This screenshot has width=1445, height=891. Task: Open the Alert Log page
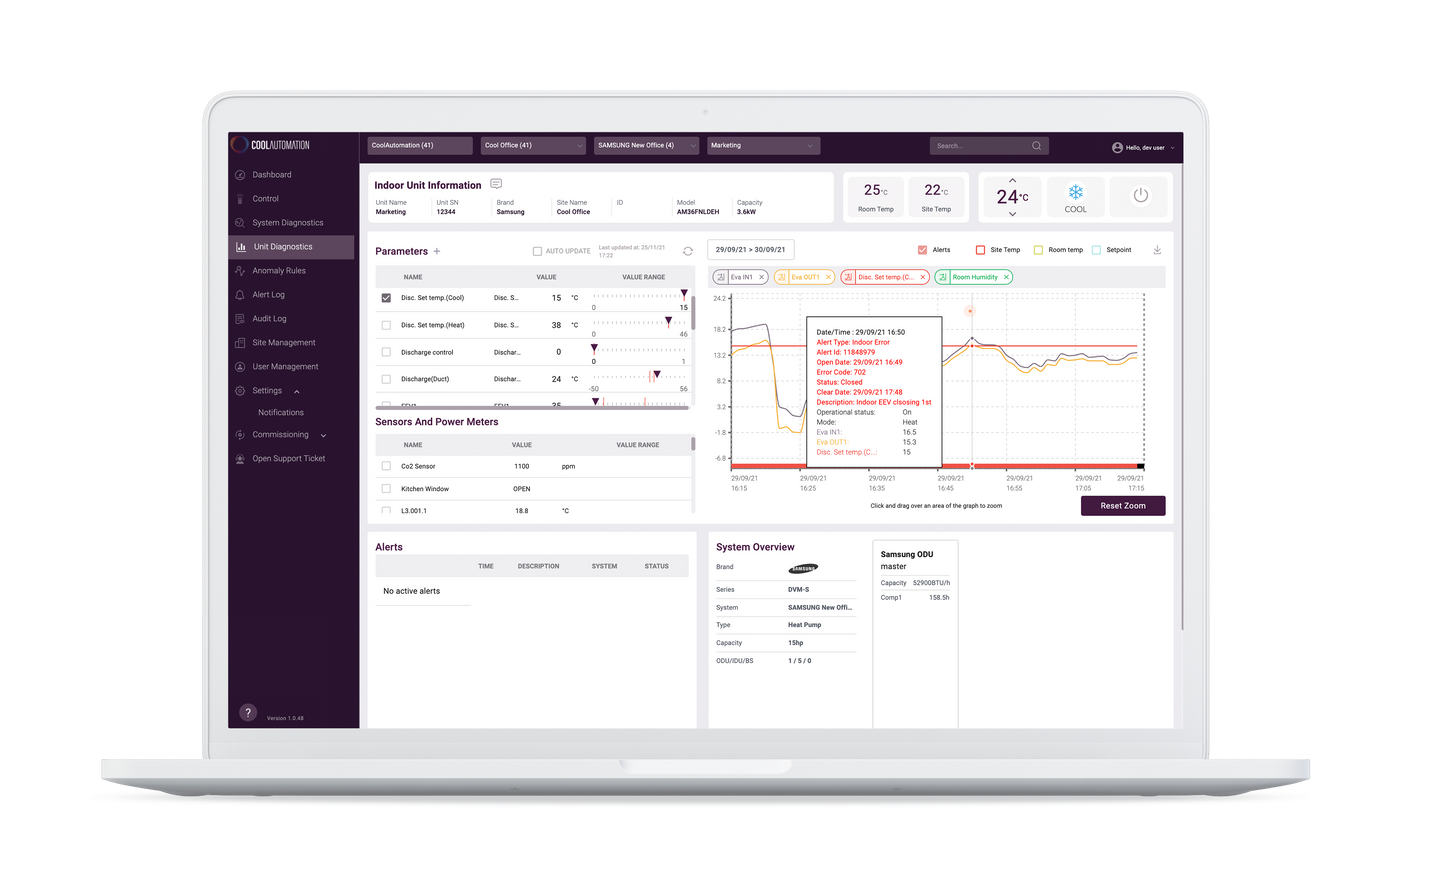coord(268,295)
